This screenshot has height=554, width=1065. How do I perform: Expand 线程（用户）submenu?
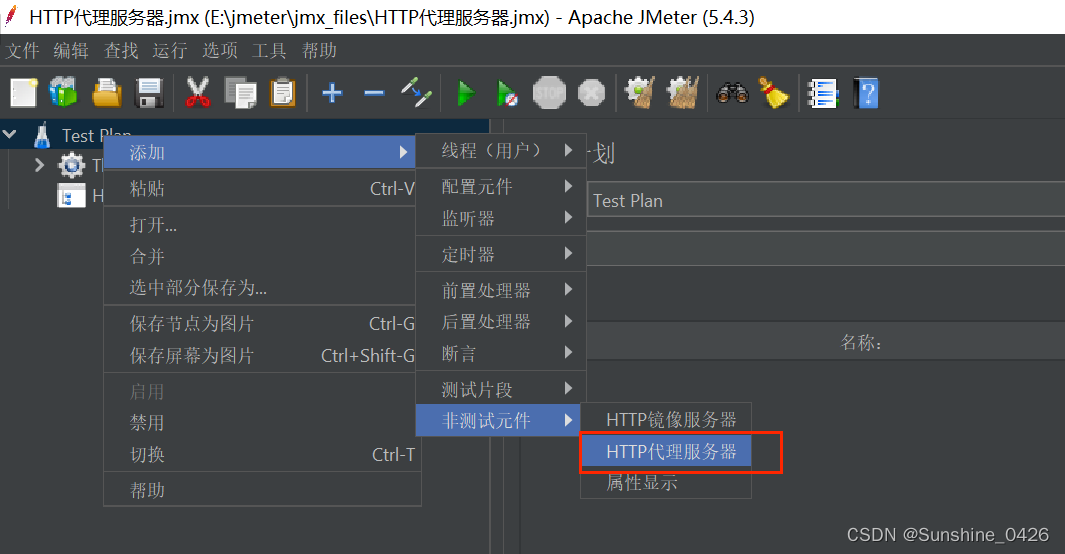[x=501, y=150]
